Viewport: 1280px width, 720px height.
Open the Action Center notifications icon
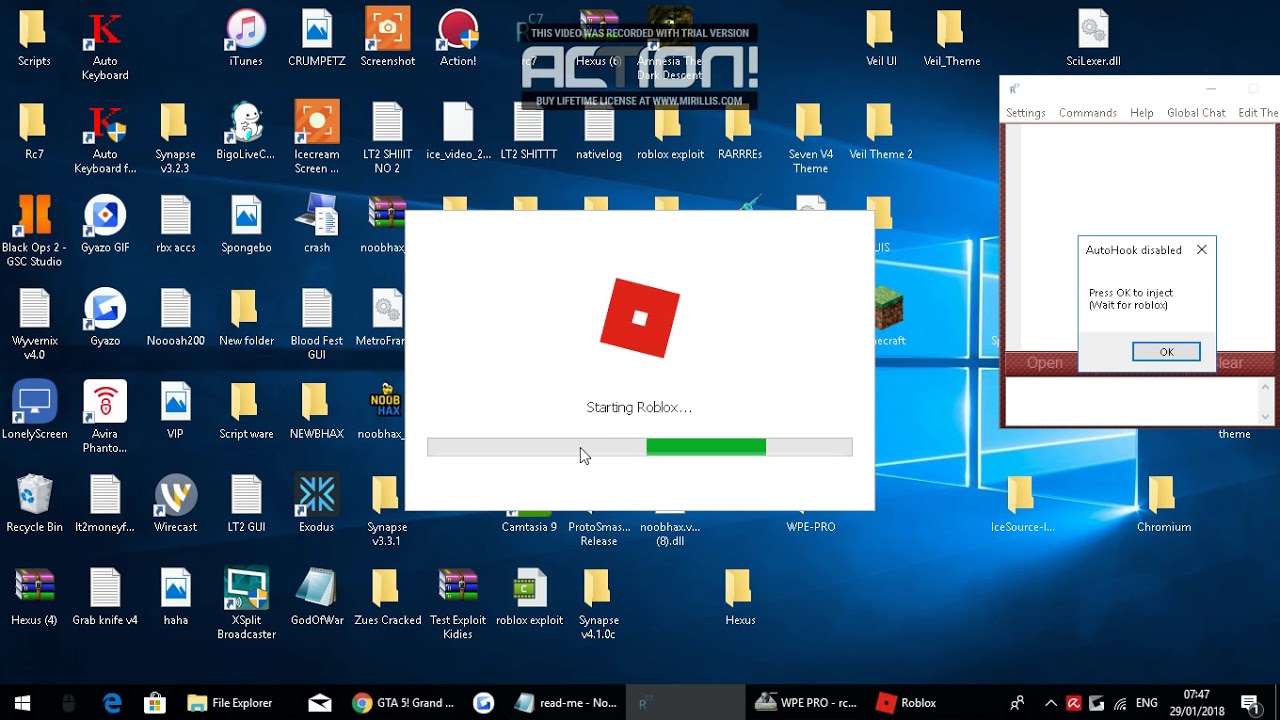point(1249,703)
